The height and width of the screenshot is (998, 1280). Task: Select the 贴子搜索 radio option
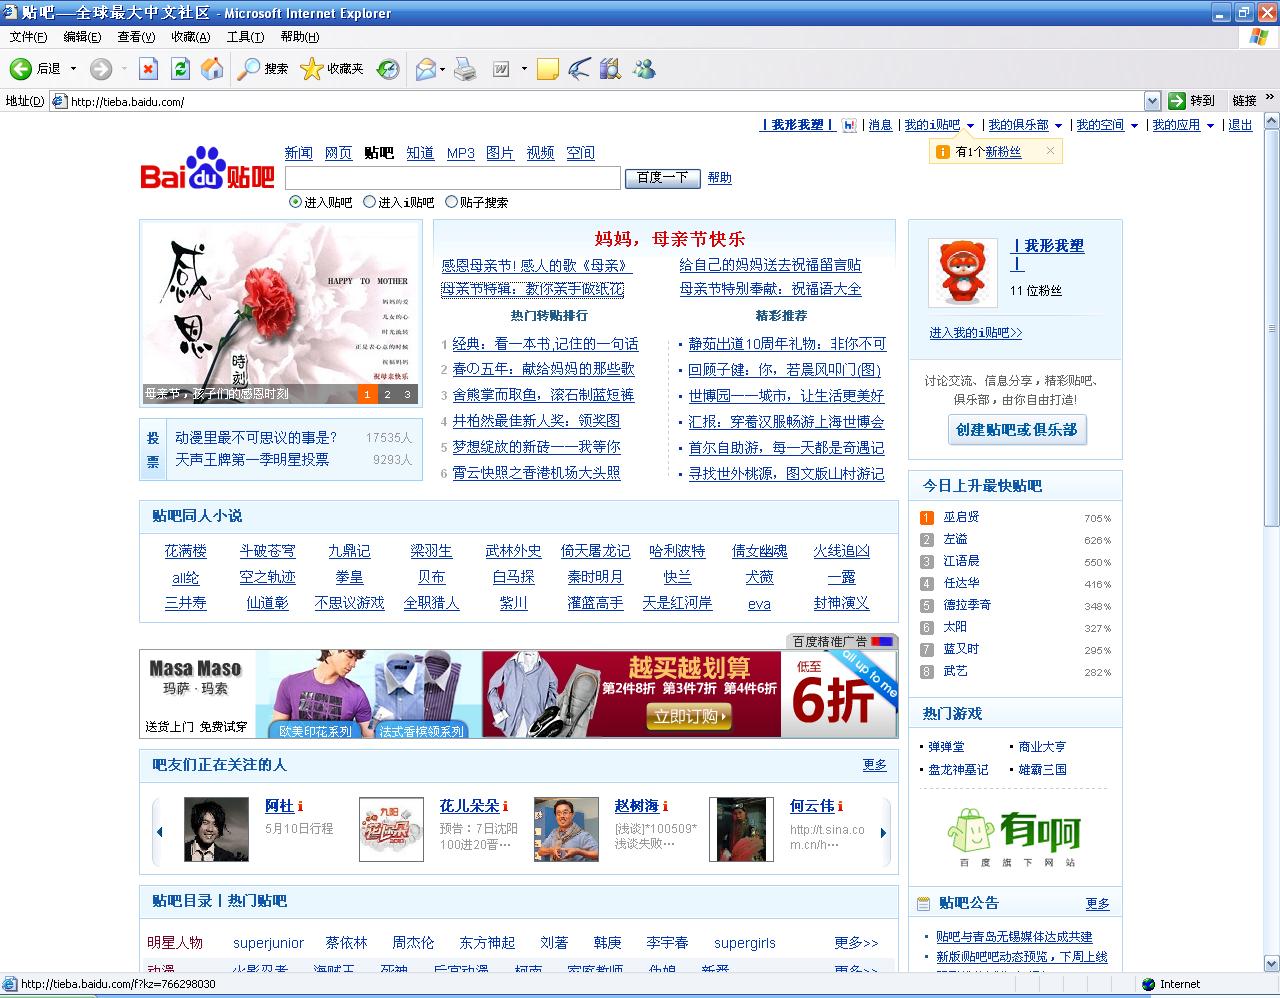pyautogui.click(x=451, y=202)
